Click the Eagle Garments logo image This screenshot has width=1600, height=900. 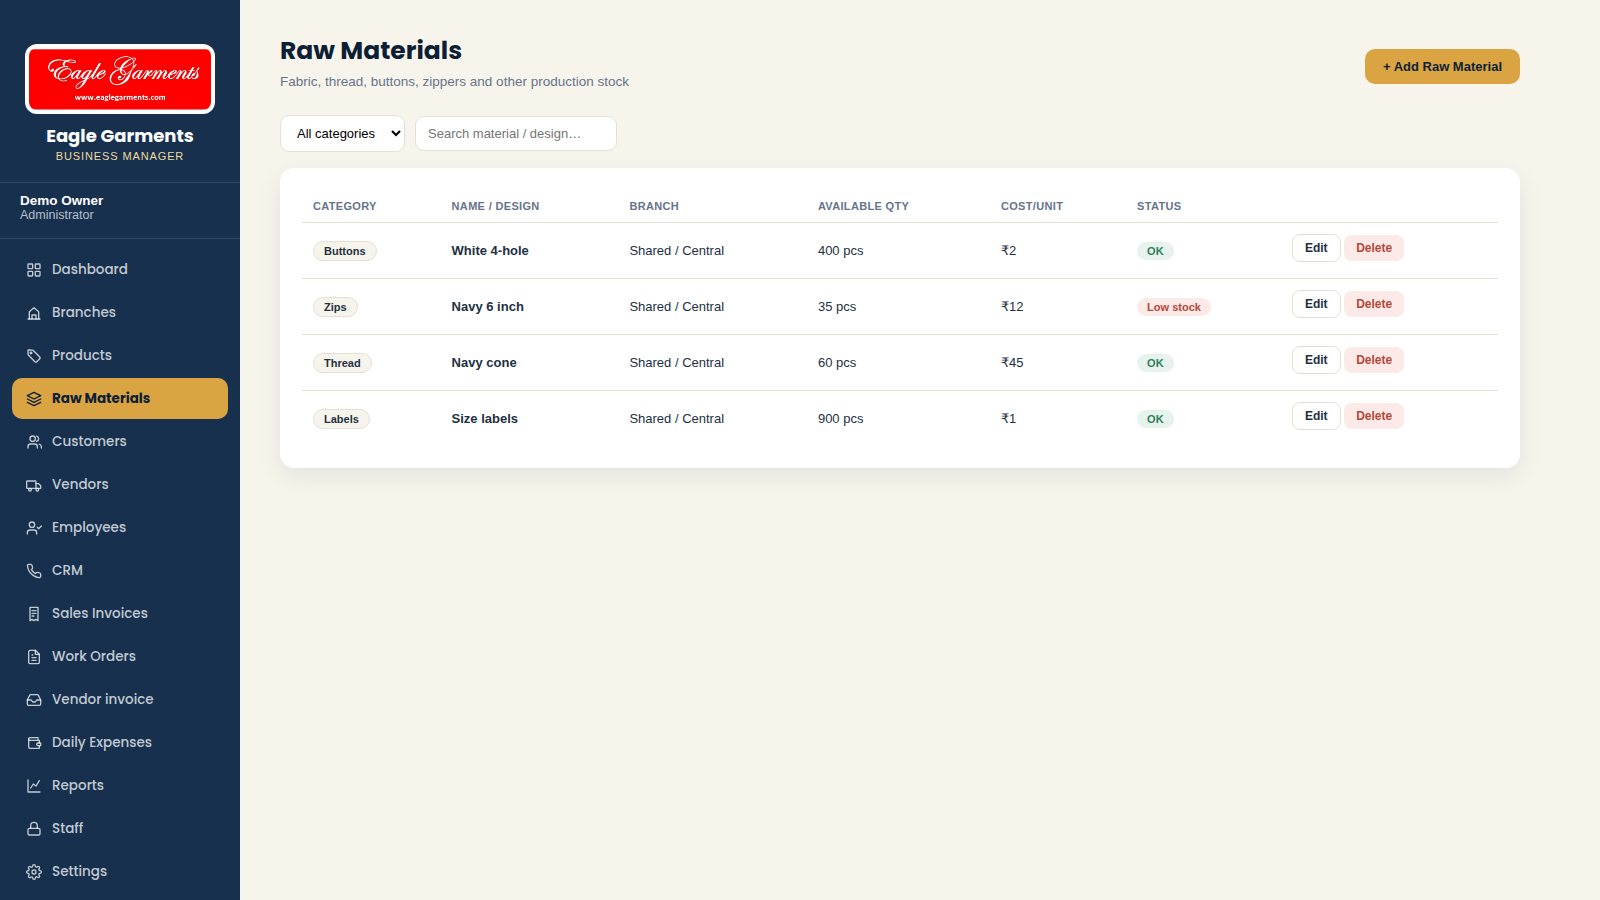tap(120, 79)
